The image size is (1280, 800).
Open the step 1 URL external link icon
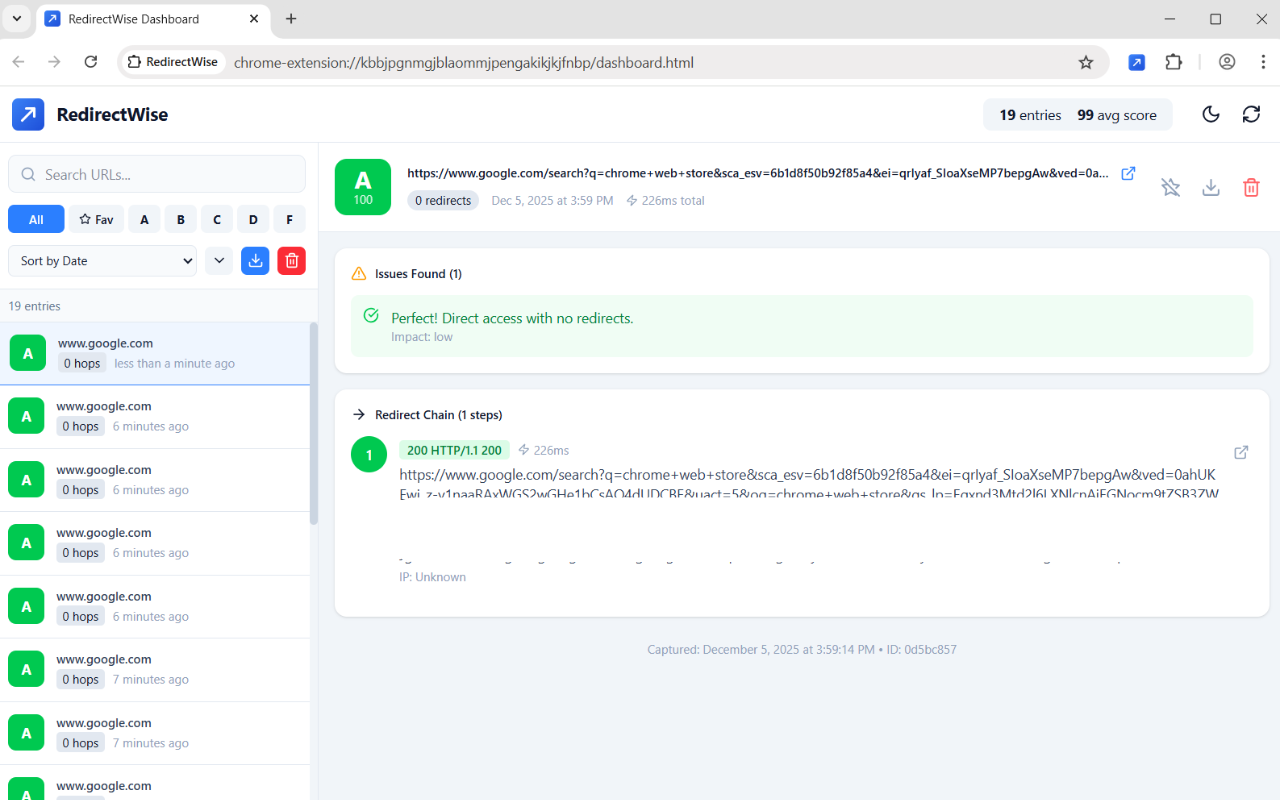point(1241,452)
